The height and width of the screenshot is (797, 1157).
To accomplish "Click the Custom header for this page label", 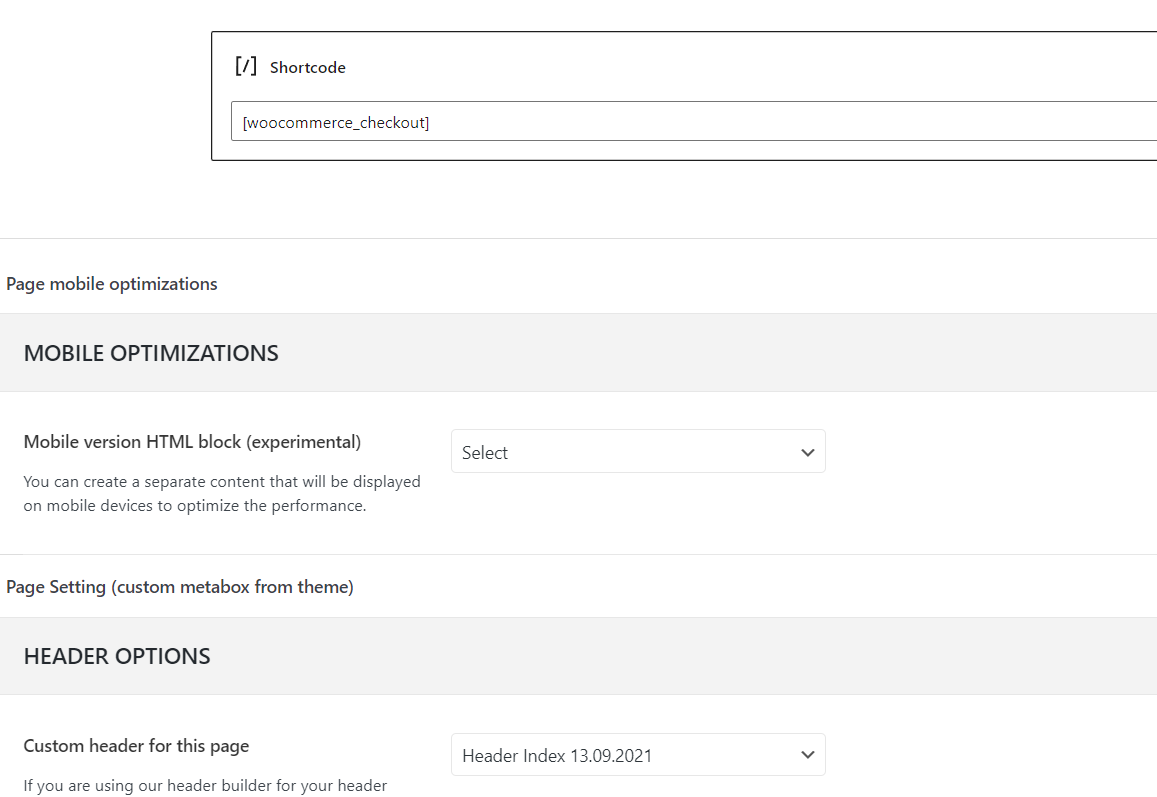I will [x=136, y=746].
